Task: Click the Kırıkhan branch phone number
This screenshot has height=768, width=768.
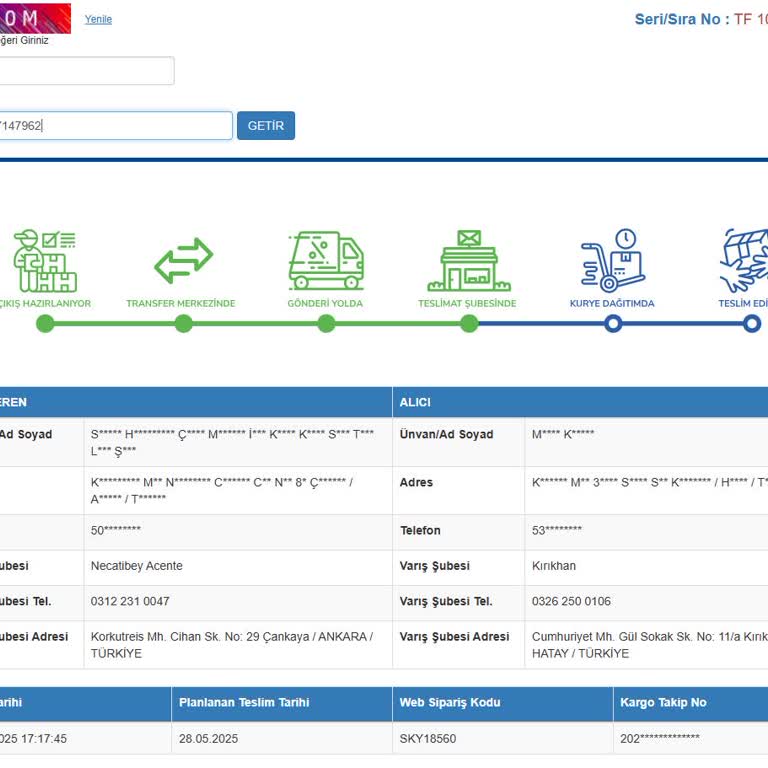Action: [571, 601]
